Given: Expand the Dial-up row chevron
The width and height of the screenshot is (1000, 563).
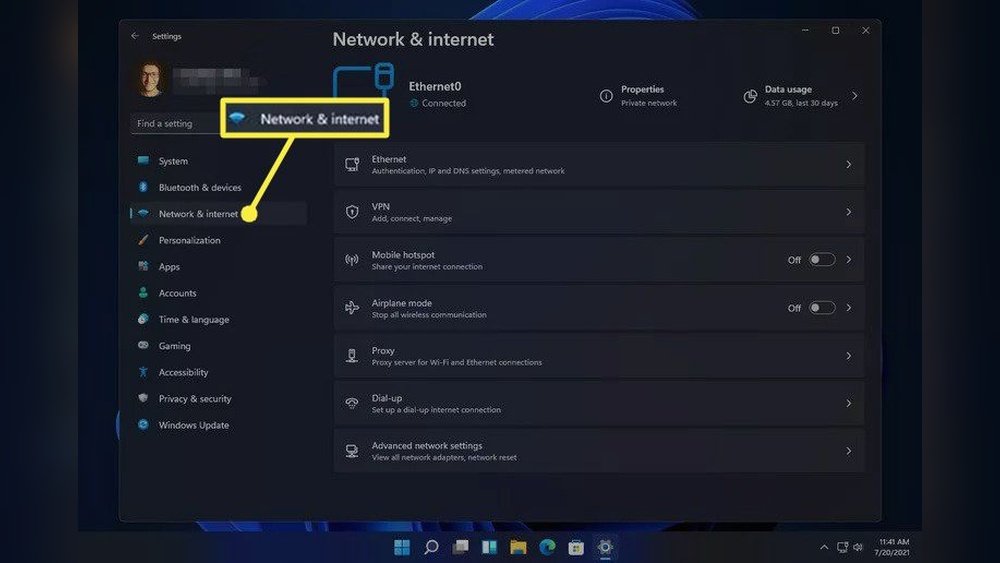Looking at the screenshot, I should coord(848,403).
